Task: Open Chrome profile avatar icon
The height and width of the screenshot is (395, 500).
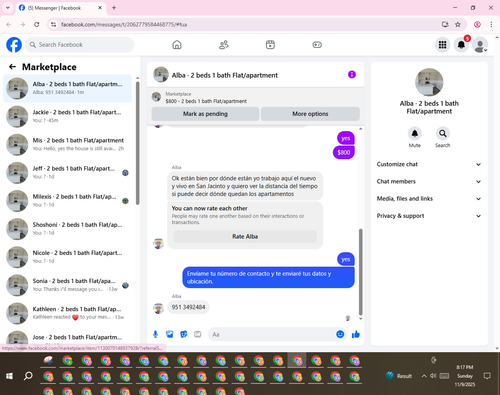Action: (477, 24)
